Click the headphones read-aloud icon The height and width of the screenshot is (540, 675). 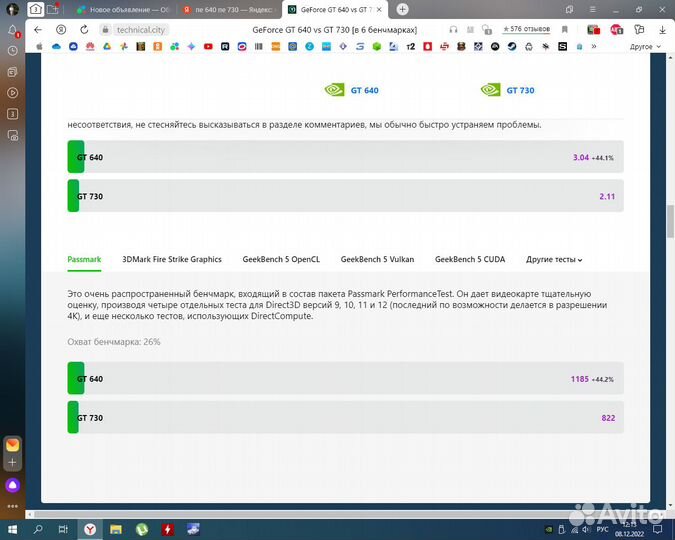453,30
